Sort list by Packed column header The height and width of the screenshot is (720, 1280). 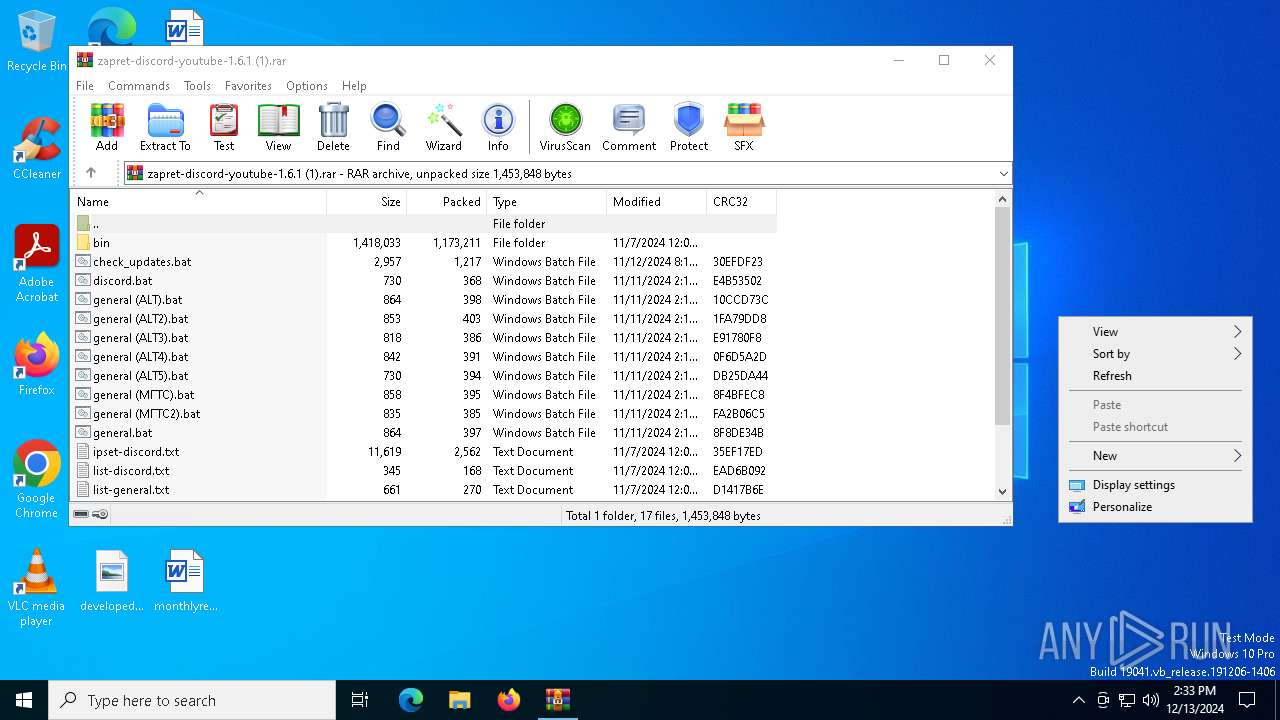tap(446, 202)
